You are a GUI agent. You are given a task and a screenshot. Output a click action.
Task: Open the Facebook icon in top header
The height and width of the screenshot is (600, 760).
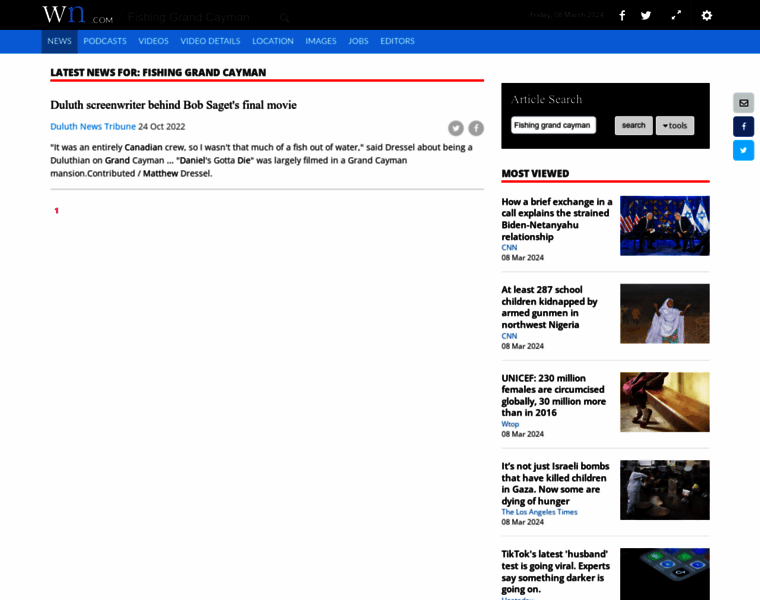[622, 16]
